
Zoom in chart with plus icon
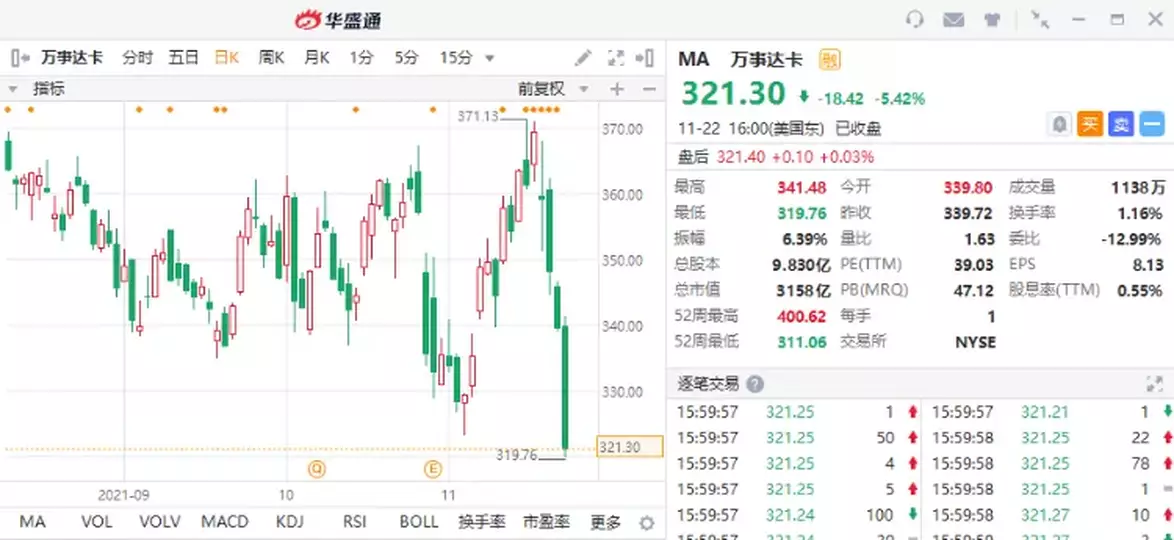click(x=617, y=89)
